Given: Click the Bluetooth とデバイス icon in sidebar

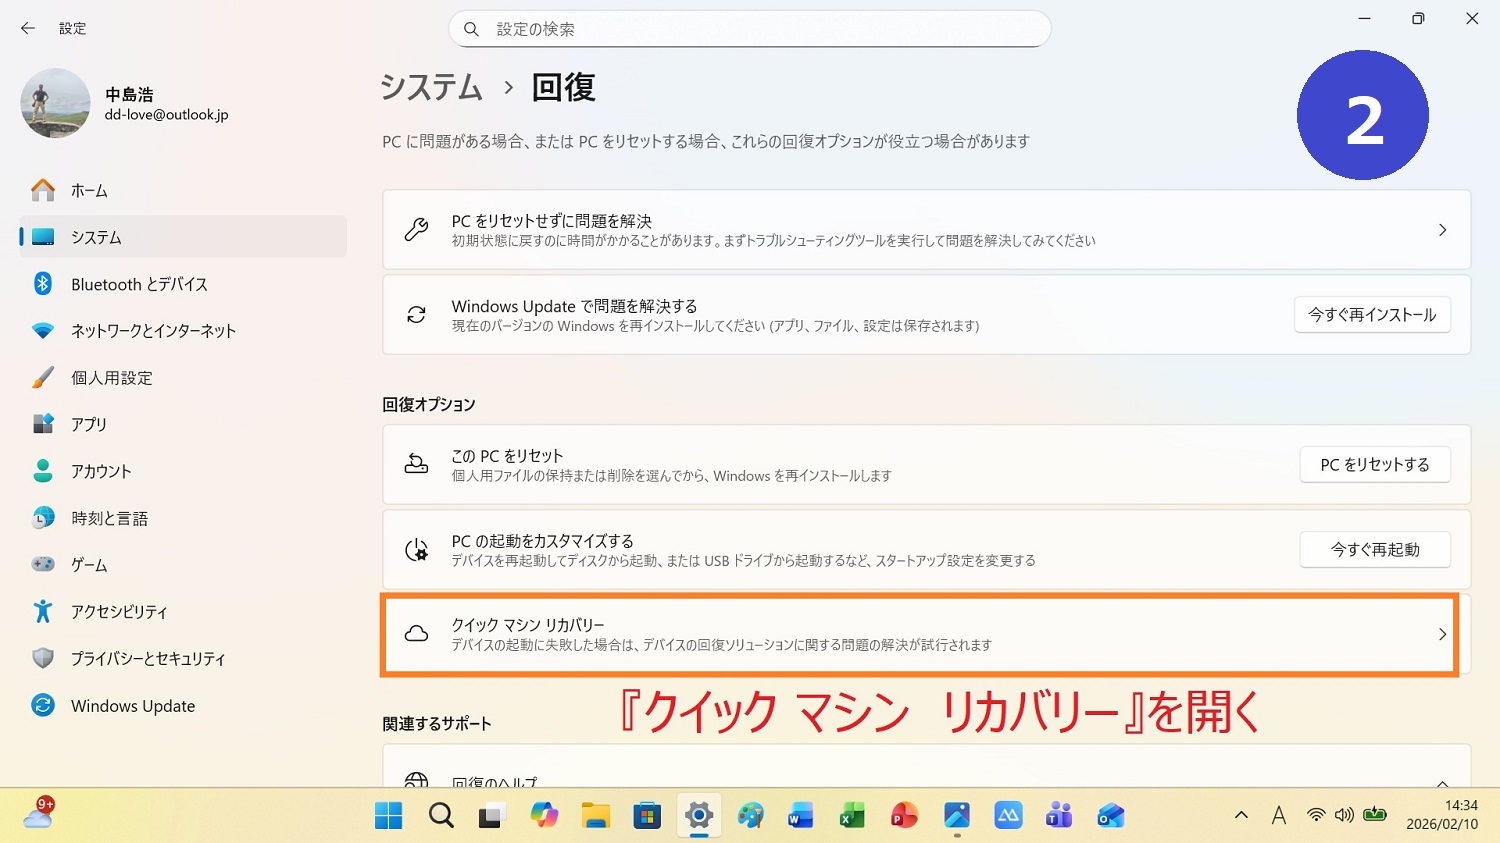Looking at the screenshot, I should pos(43,284).
